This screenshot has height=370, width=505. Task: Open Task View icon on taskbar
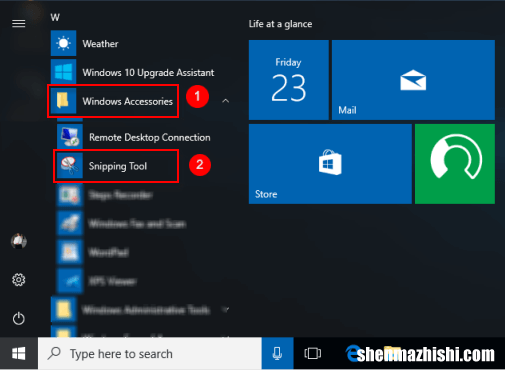tap(313, 353)
